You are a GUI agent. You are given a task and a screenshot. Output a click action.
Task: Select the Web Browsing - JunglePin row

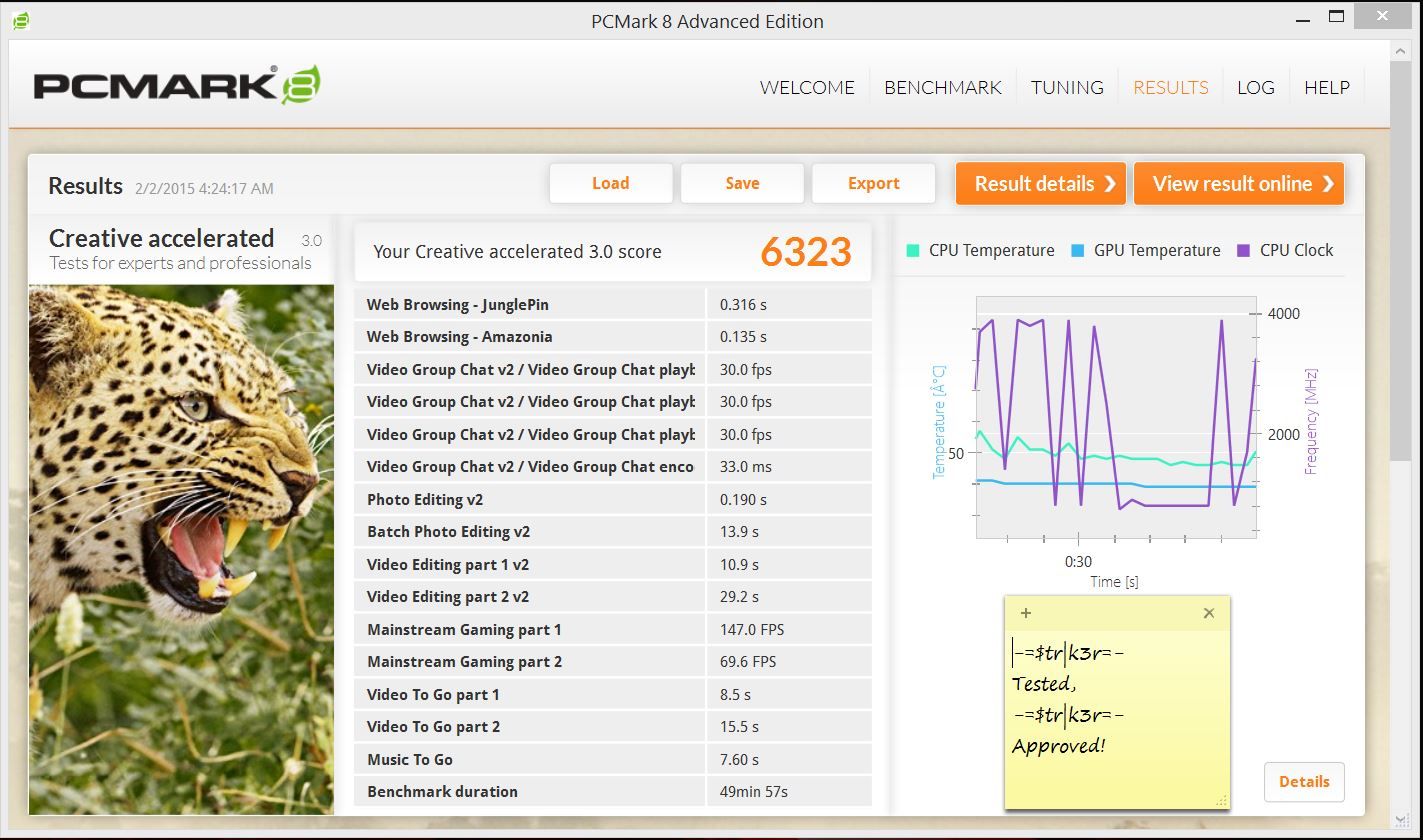tap(612, 305)
